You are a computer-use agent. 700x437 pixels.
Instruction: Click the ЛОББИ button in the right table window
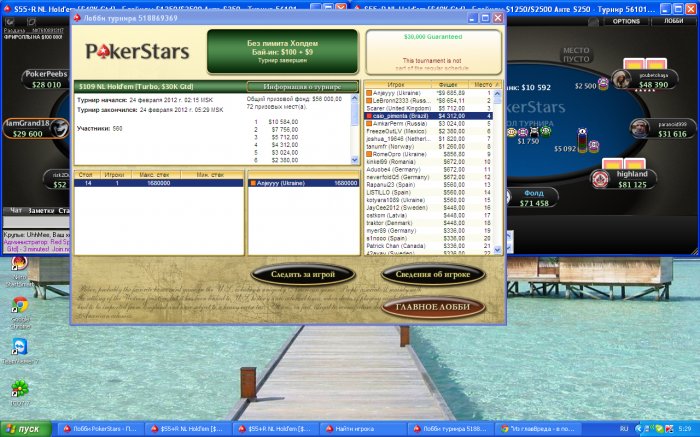tap(673, 21)
